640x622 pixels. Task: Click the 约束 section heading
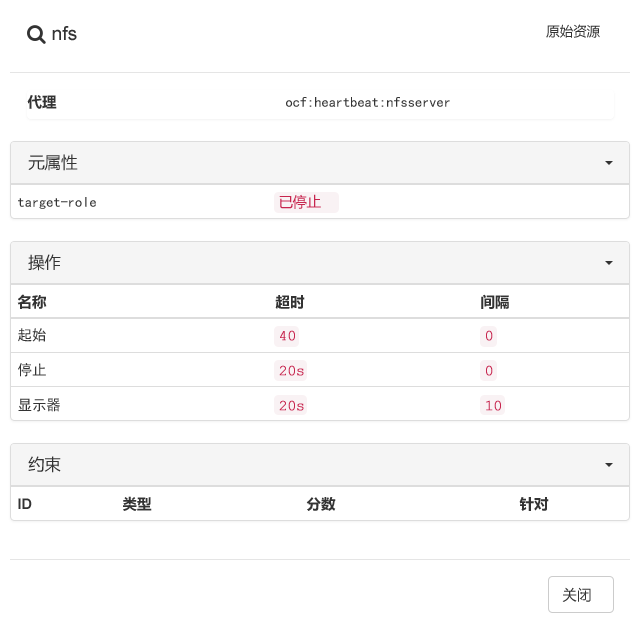coord(44,464)
